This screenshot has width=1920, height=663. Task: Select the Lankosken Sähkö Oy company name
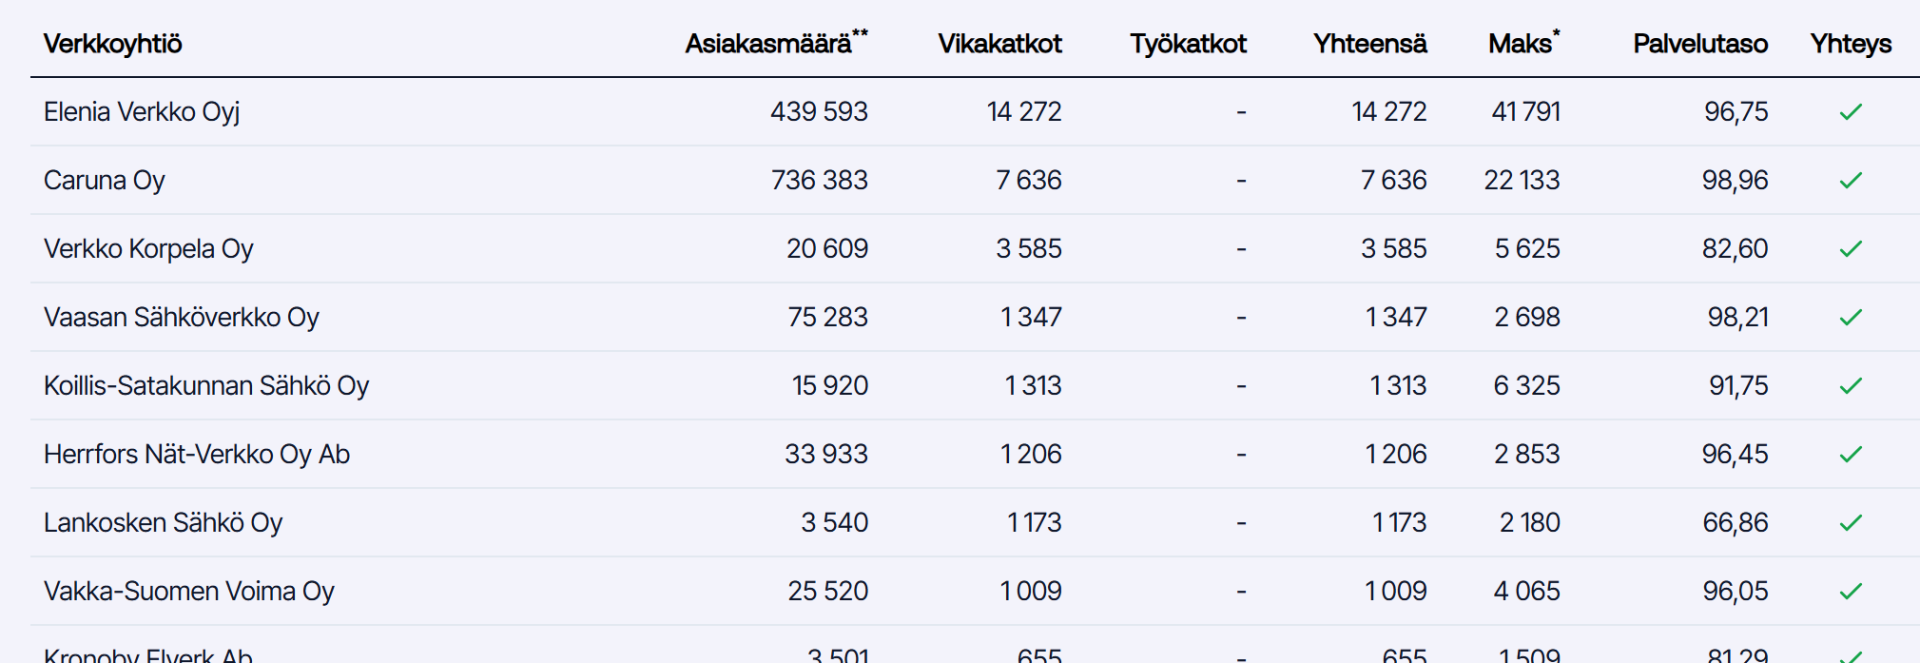point(163,523)
